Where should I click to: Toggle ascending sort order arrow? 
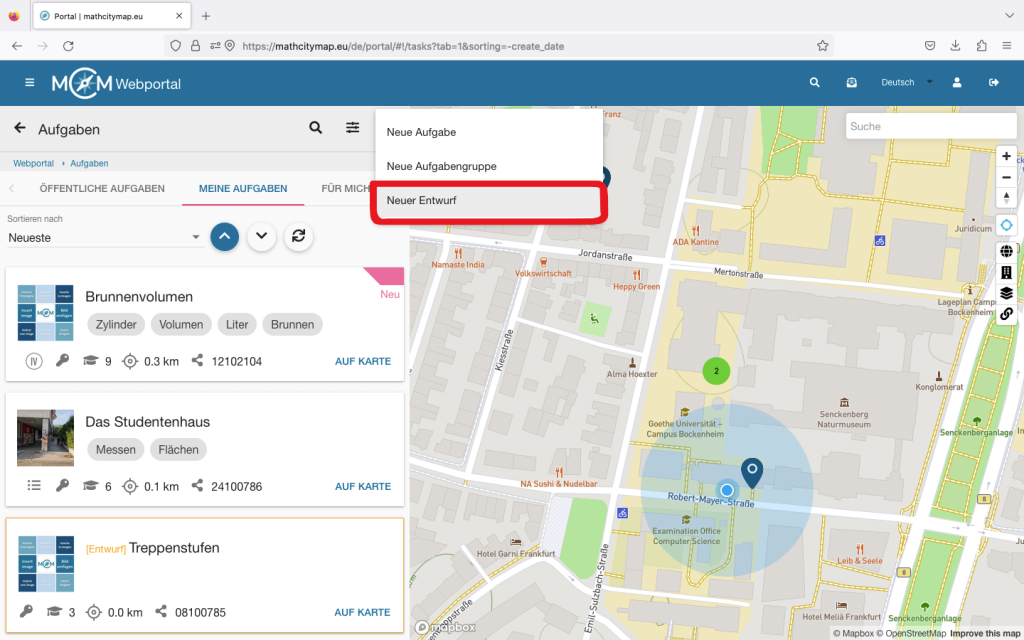coord(225,236)
